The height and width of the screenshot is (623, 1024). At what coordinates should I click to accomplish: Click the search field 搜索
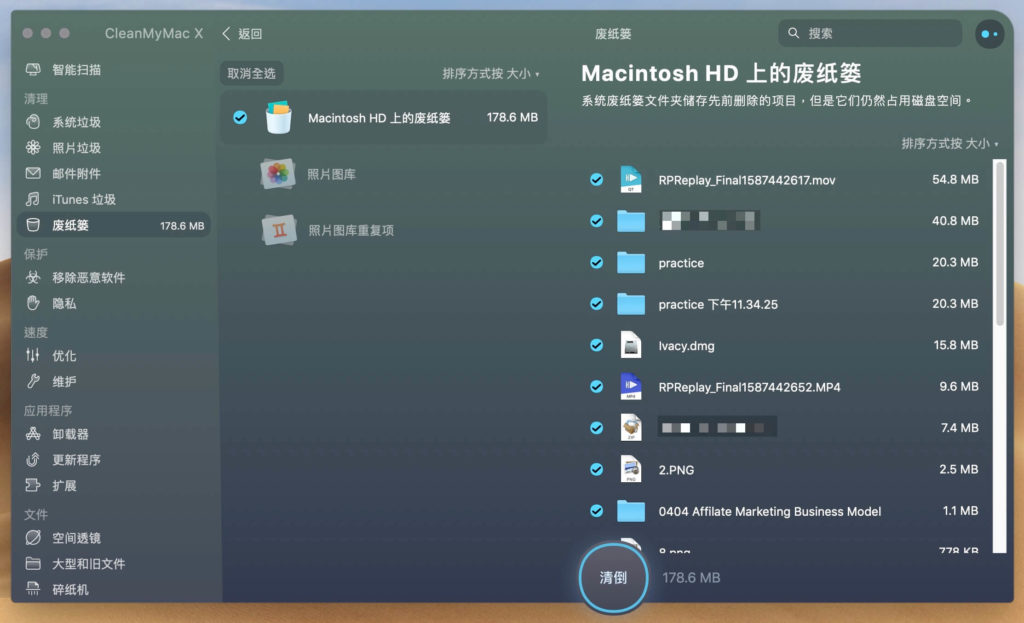click(x=869, y=33)
